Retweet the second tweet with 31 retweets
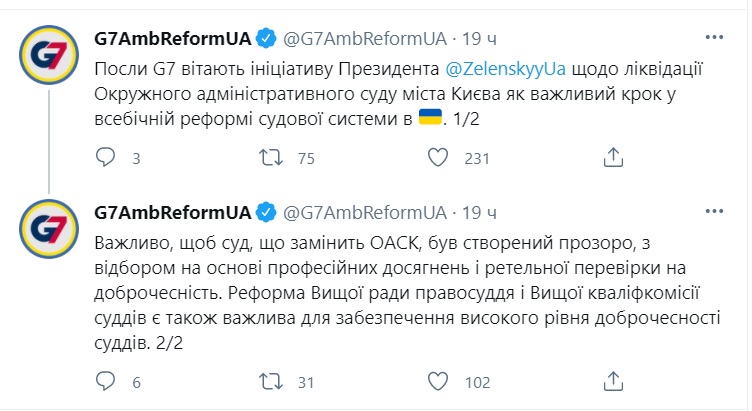This screenshot has height=411, width=752. pyautogui.click(x=269, y=381)
